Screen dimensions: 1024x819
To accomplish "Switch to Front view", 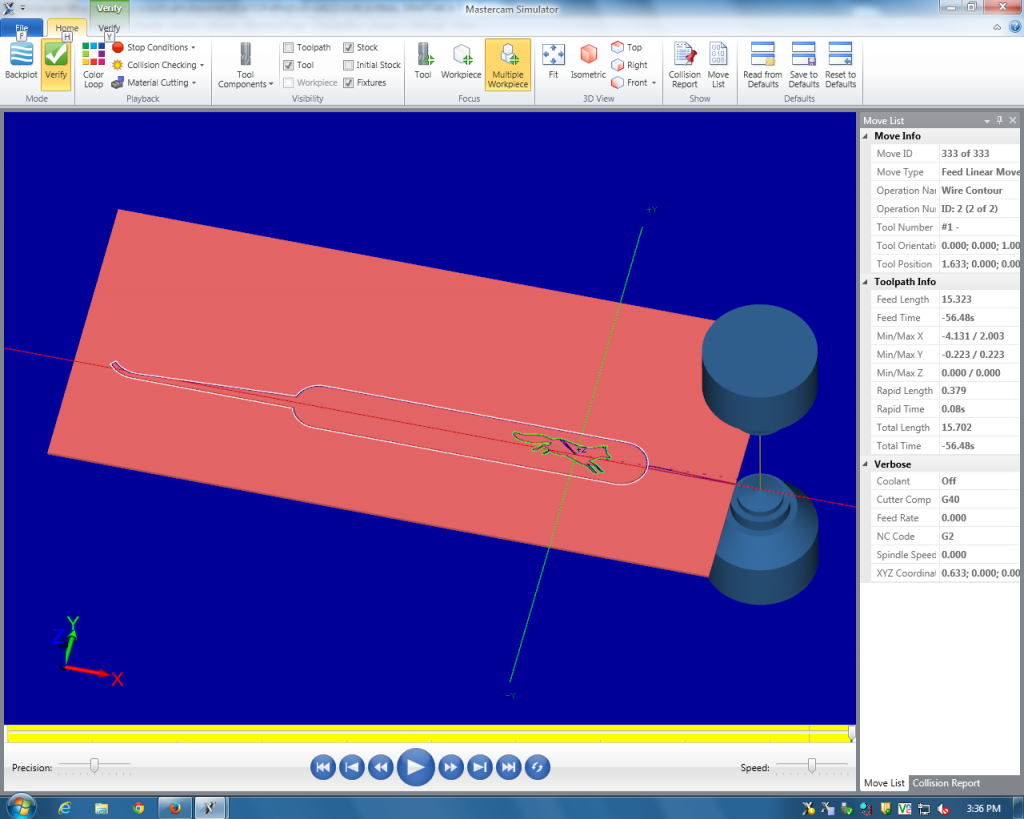I will pos(630,82).
